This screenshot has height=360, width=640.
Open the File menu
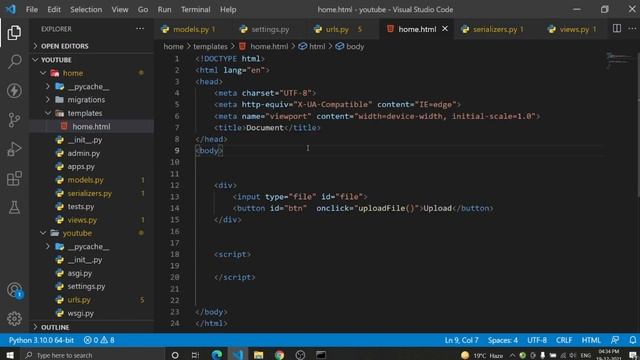(x=32, y=9)
